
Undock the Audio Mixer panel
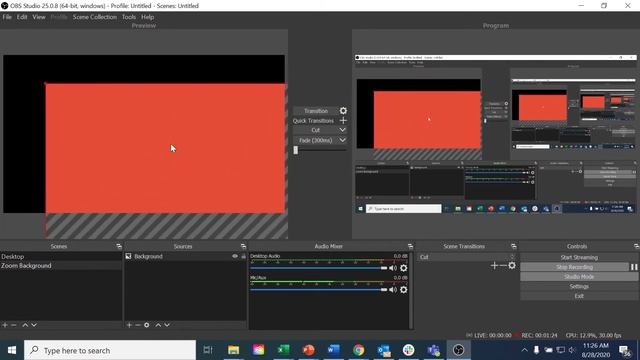(410, 246)
